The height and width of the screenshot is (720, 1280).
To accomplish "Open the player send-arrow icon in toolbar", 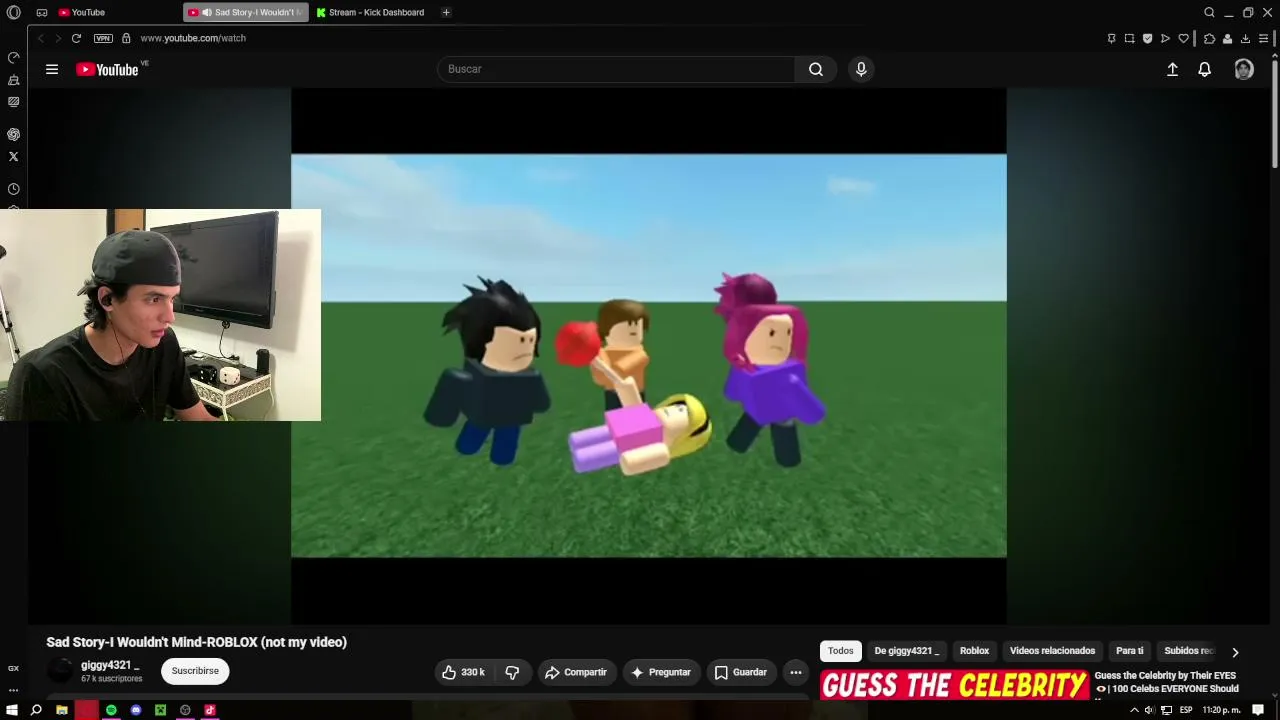I will pos(1165,38).
